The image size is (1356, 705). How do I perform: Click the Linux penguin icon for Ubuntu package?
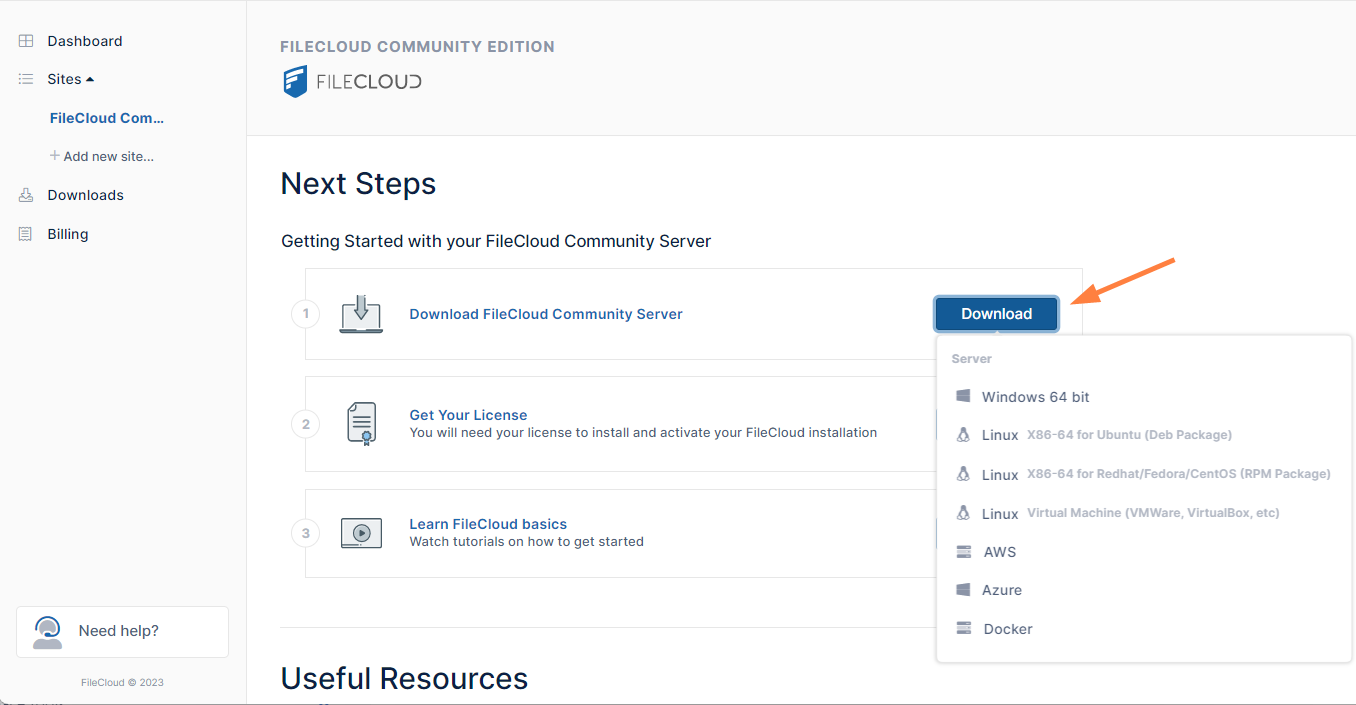[963, 434]
